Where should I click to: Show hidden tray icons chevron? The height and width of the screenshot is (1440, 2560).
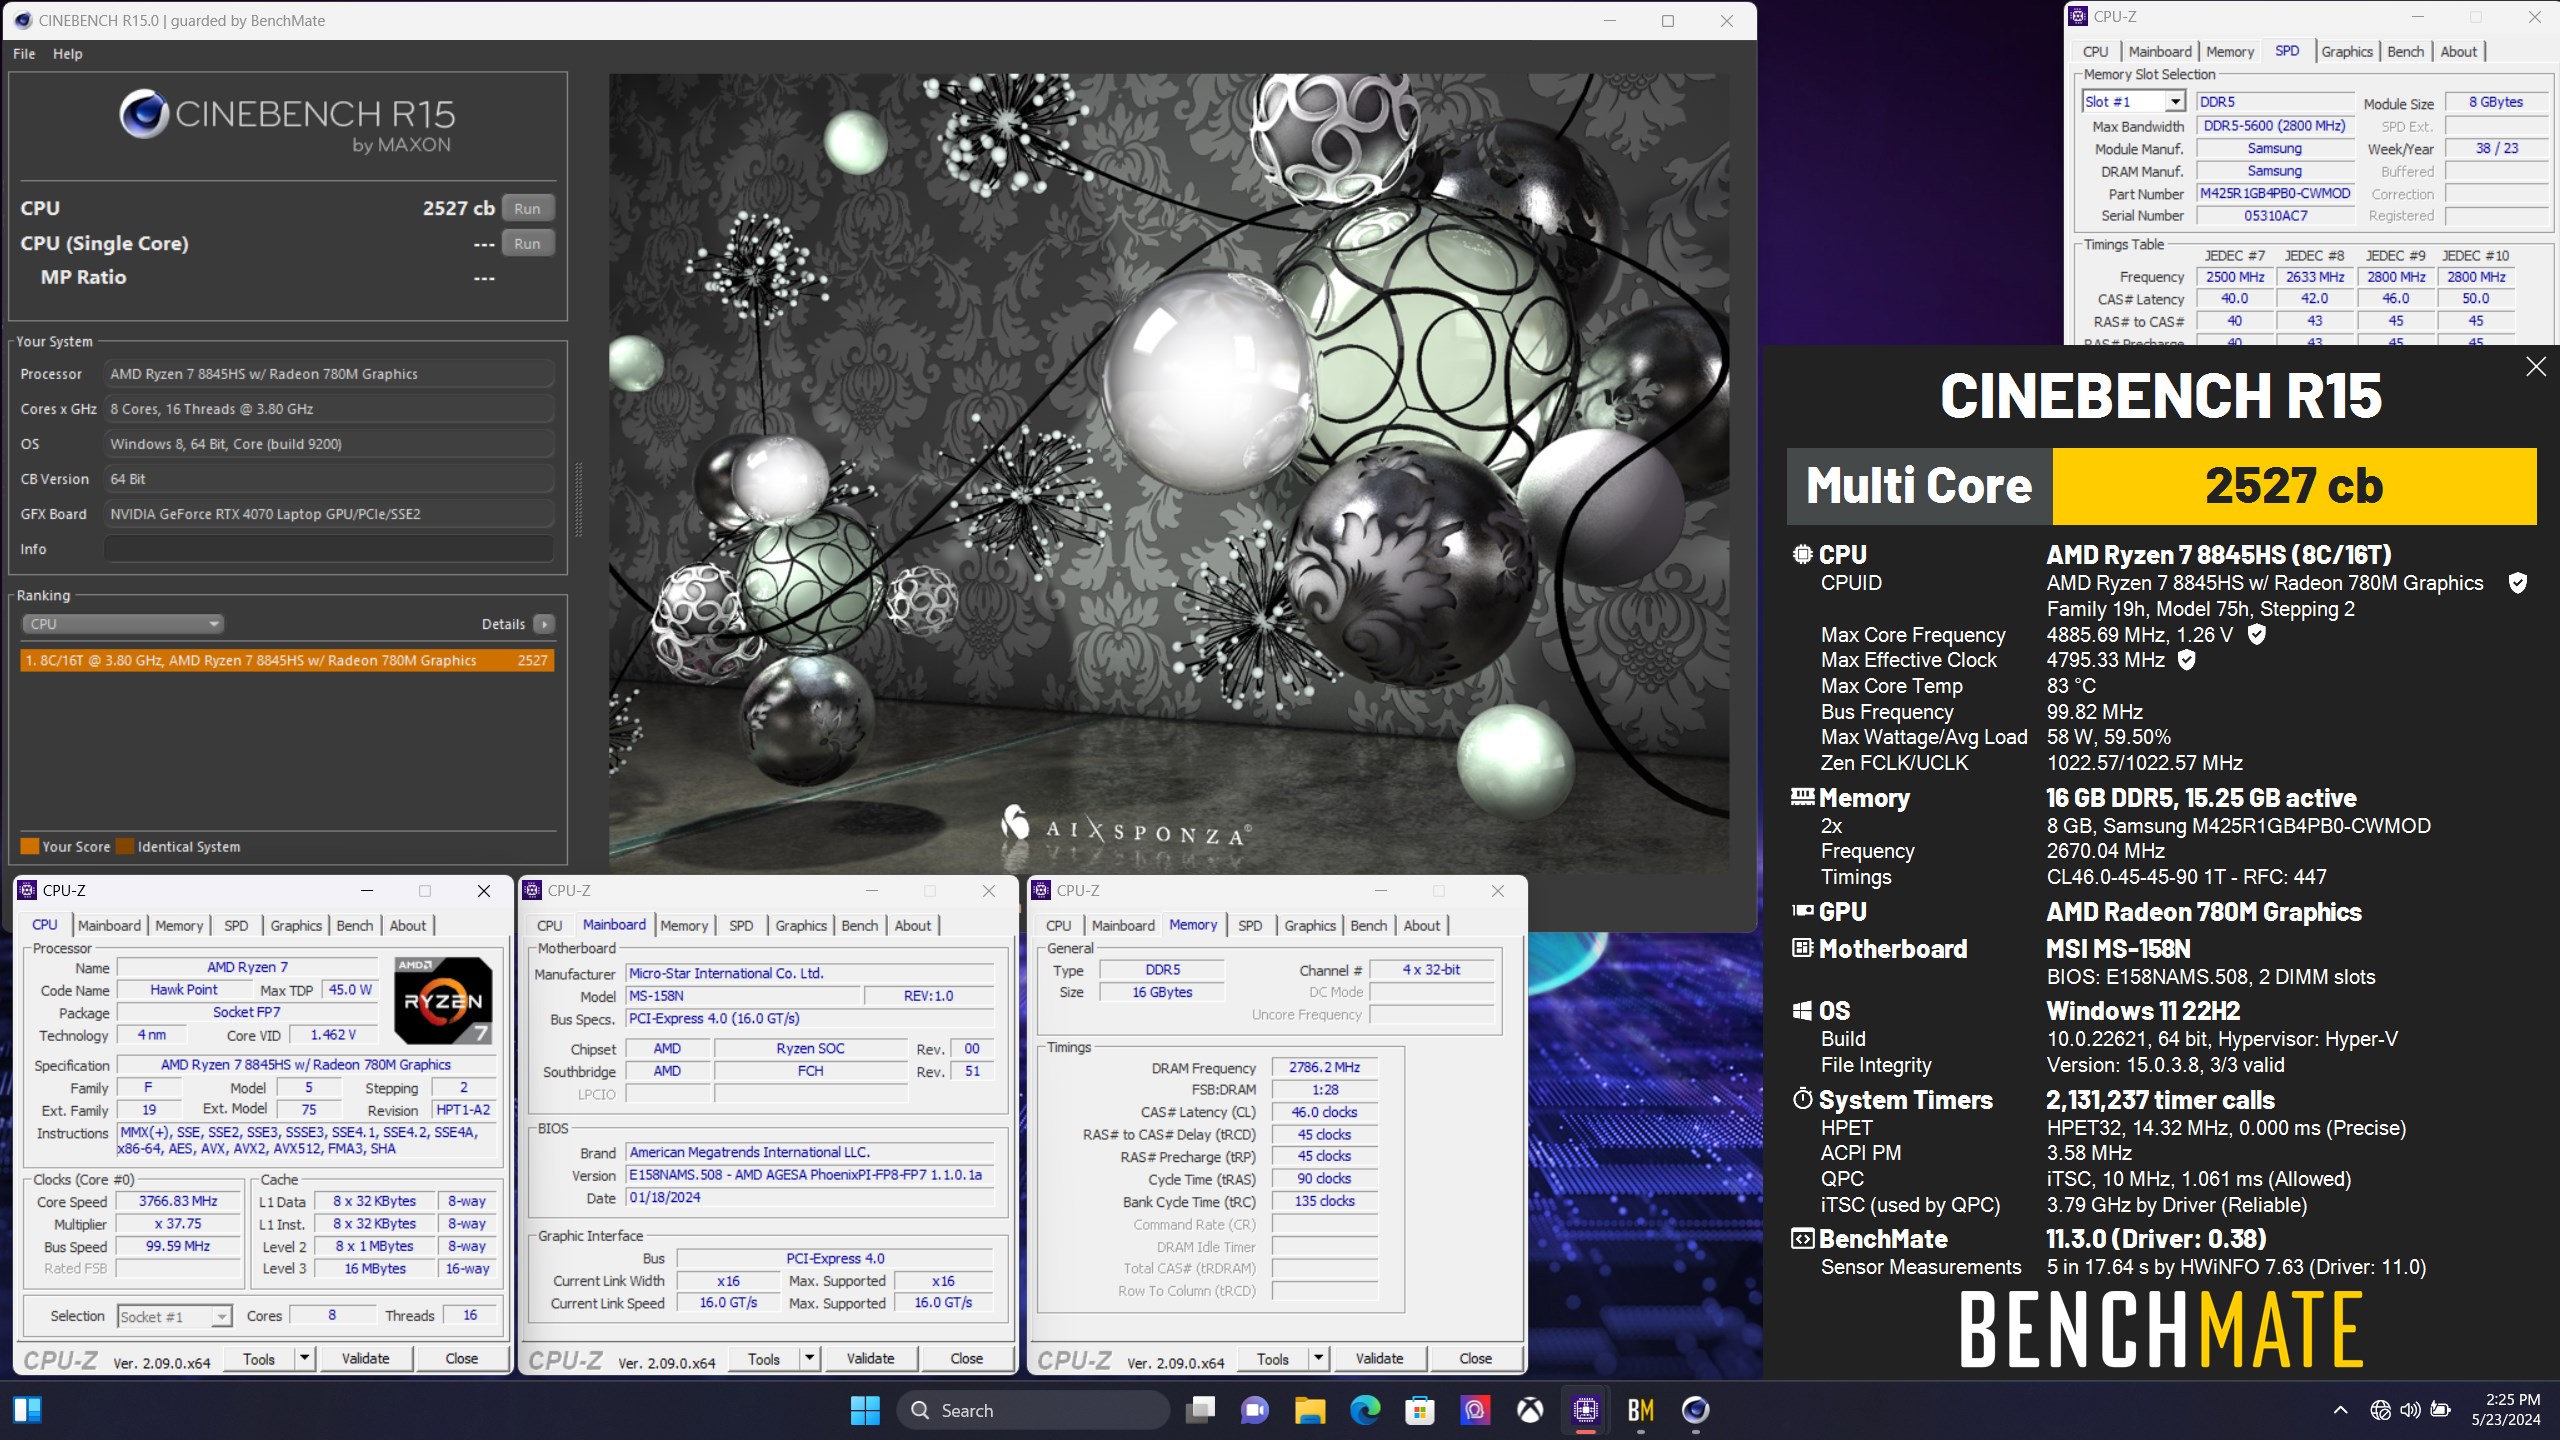[2340, 1410]
